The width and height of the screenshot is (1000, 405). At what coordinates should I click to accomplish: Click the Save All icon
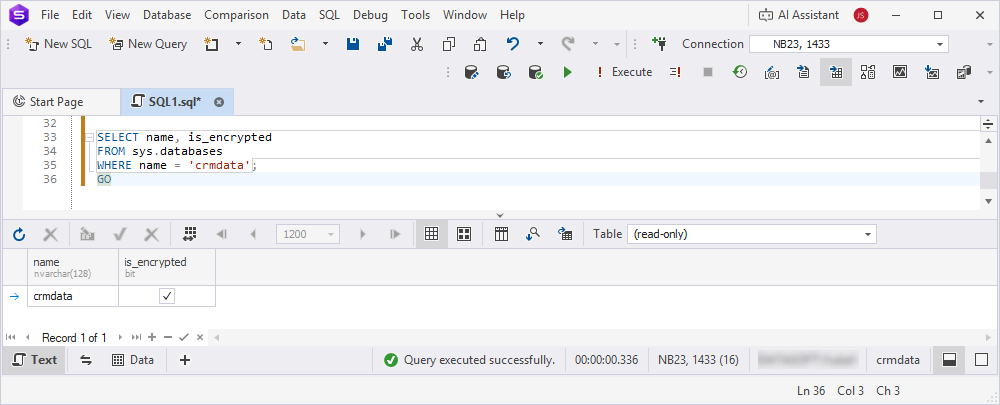385,44
